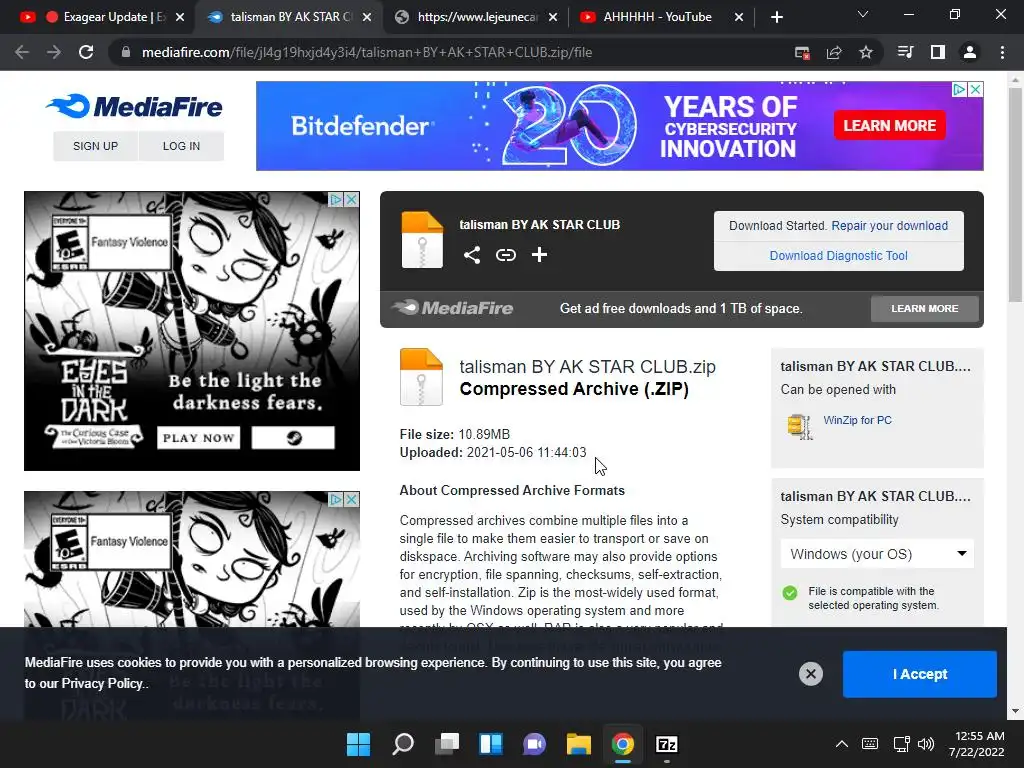Click the network tray icon
The image size is (1024, 768).
[901, 744]
